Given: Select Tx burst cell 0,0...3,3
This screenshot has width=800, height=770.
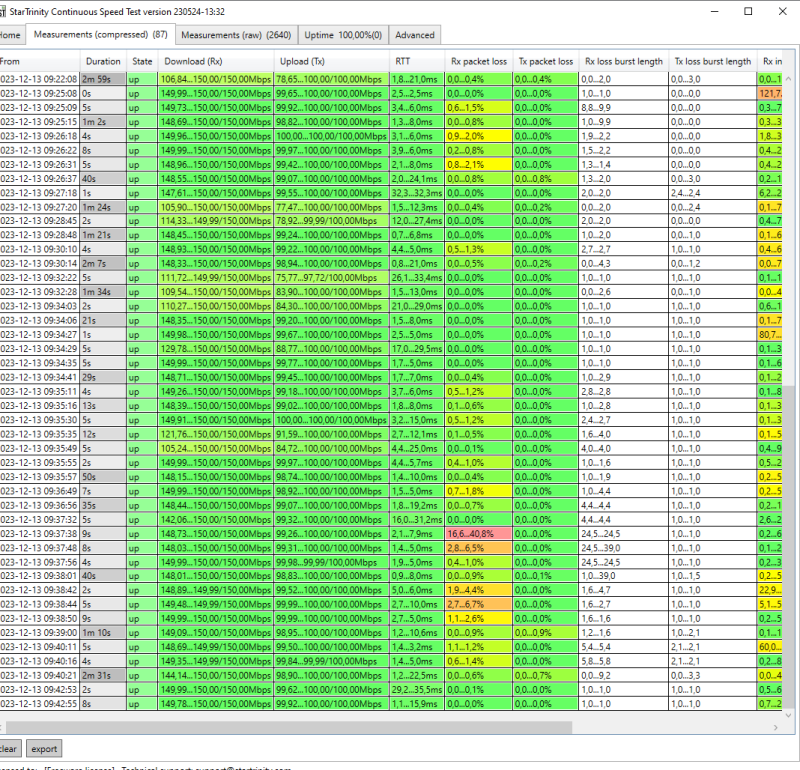Looking at the screenshot, I should pos(713,675).
